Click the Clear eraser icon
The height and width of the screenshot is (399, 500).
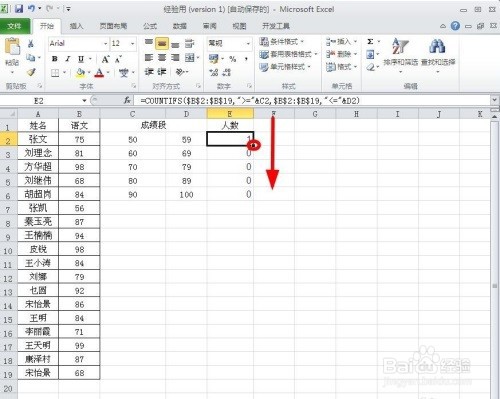click(x=370, y=67)
